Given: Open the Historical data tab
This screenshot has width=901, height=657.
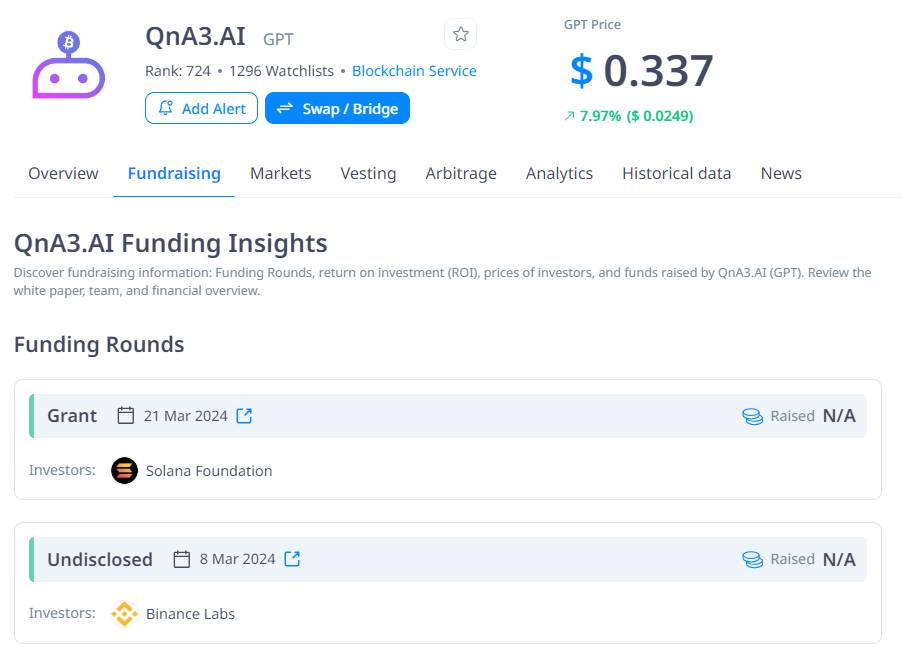Looking at the screenshot, I should (676, 173).
